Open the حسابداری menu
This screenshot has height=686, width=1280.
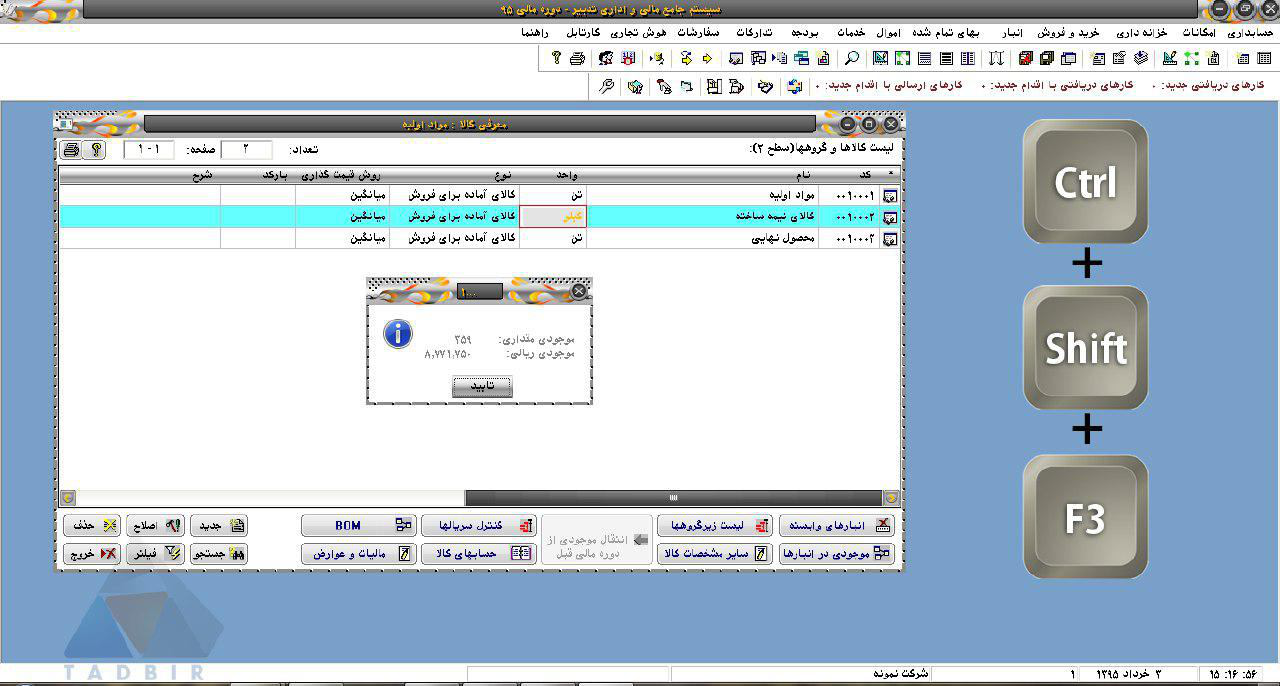point(1250,32)
